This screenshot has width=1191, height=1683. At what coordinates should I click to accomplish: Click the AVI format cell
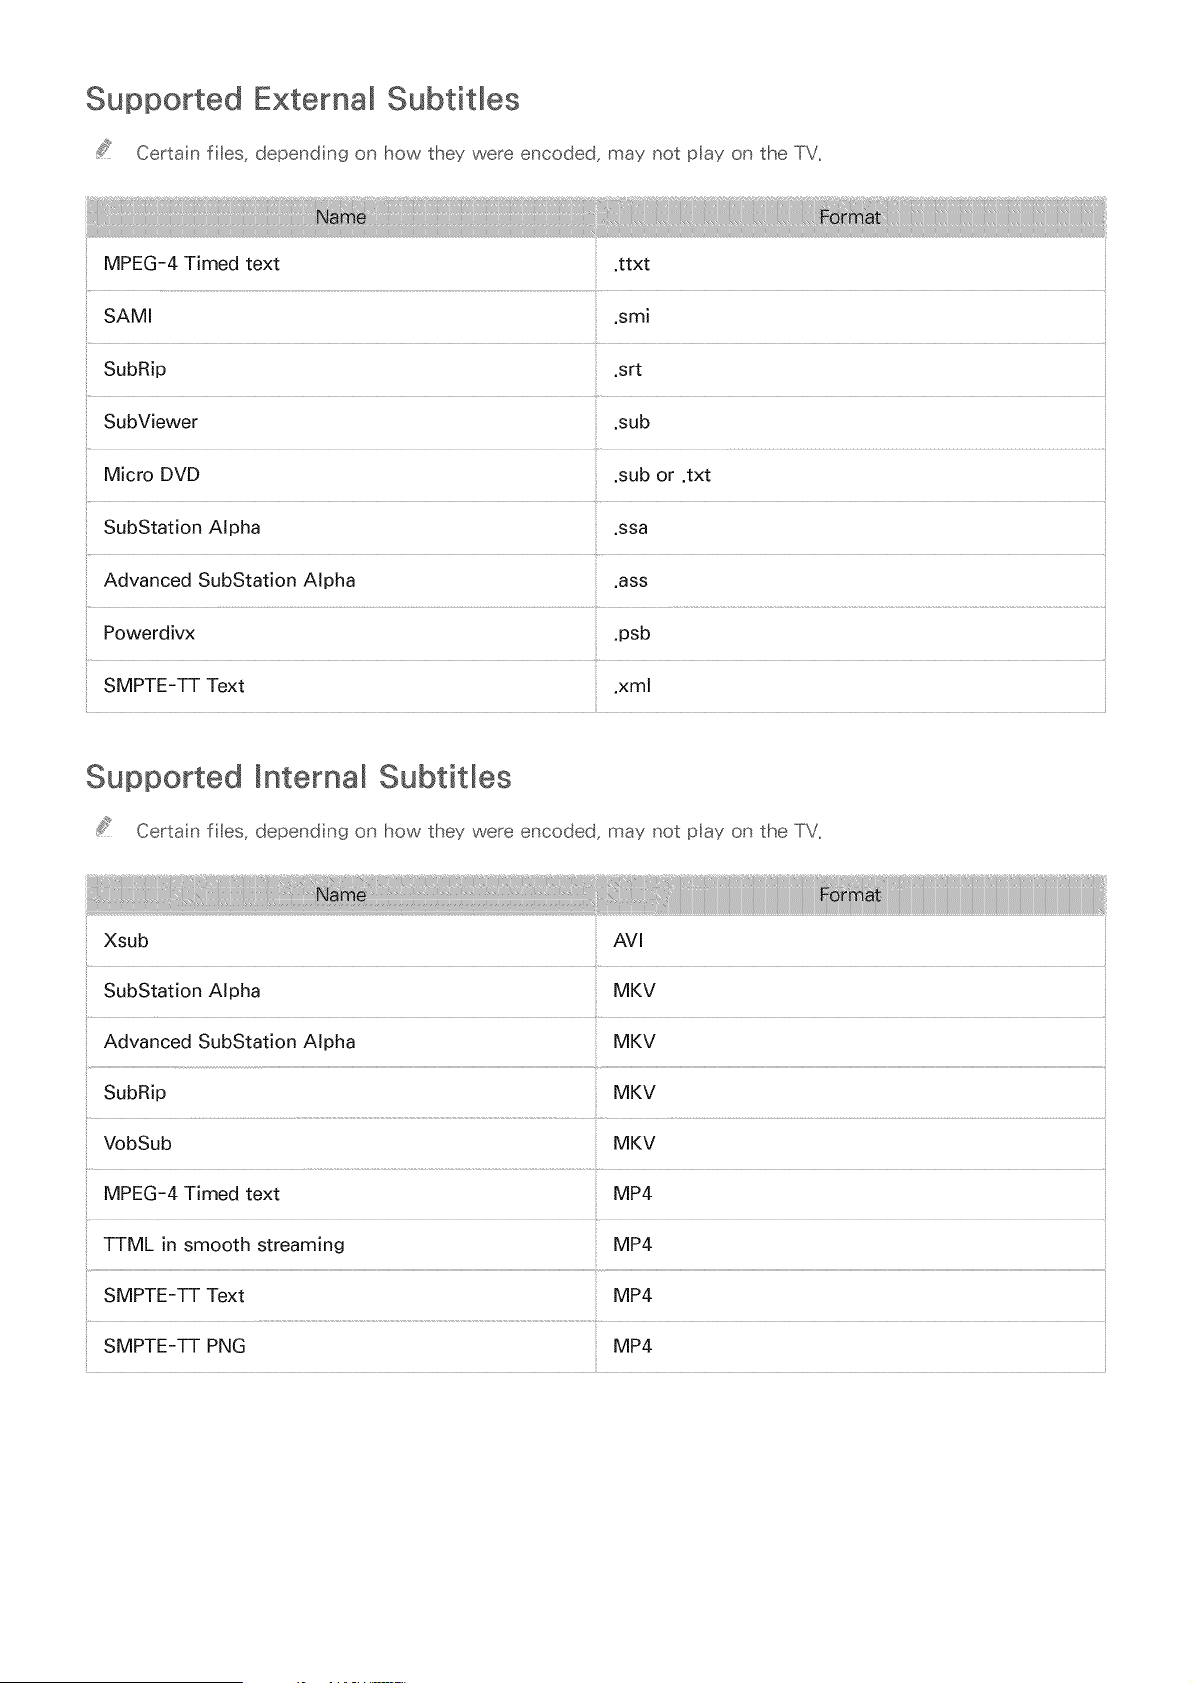click(850, 941)
